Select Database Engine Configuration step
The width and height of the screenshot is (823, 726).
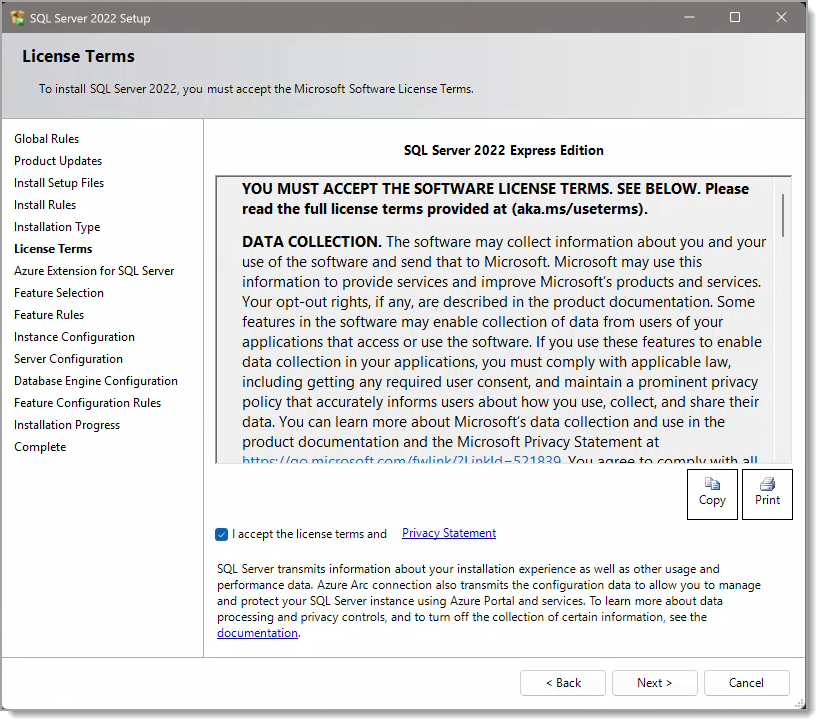tap(96, 382)
